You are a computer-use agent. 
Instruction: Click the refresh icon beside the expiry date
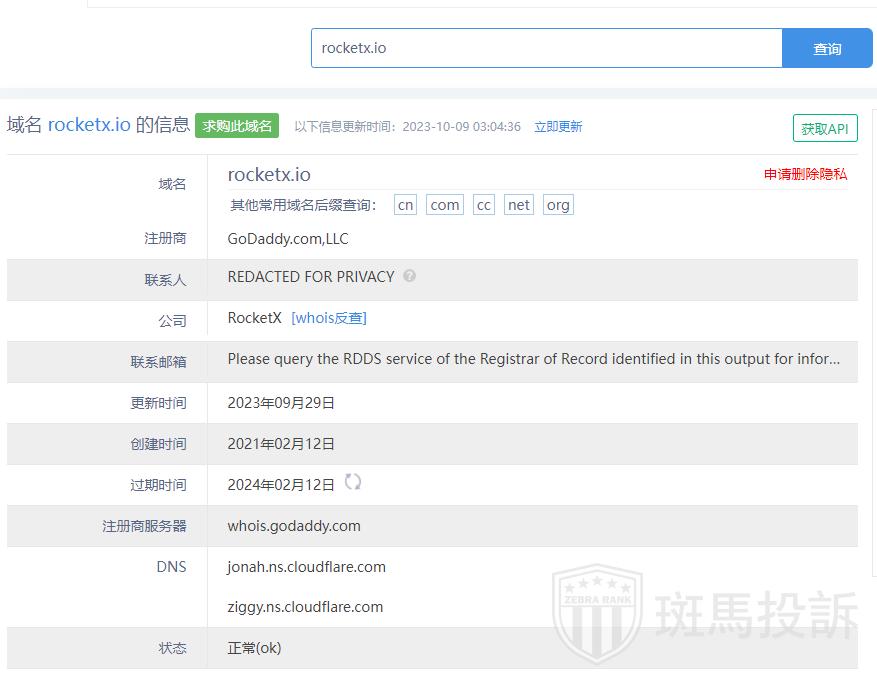tap(352, 482)
